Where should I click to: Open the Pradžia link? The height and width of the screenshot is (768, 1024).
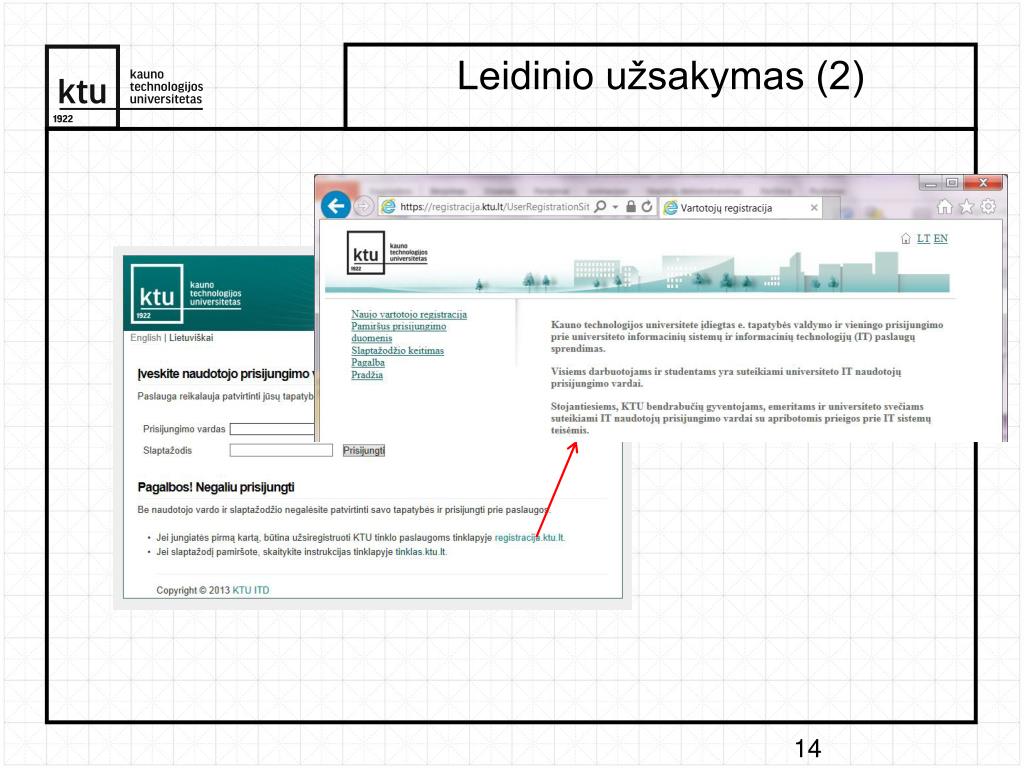click(367, 375)
